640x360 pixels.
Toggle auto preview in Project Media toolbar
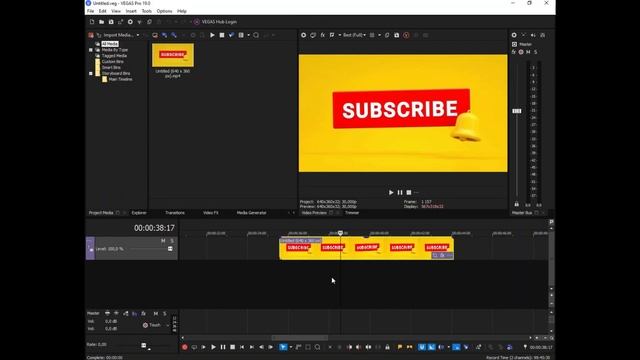coord(231,35)
